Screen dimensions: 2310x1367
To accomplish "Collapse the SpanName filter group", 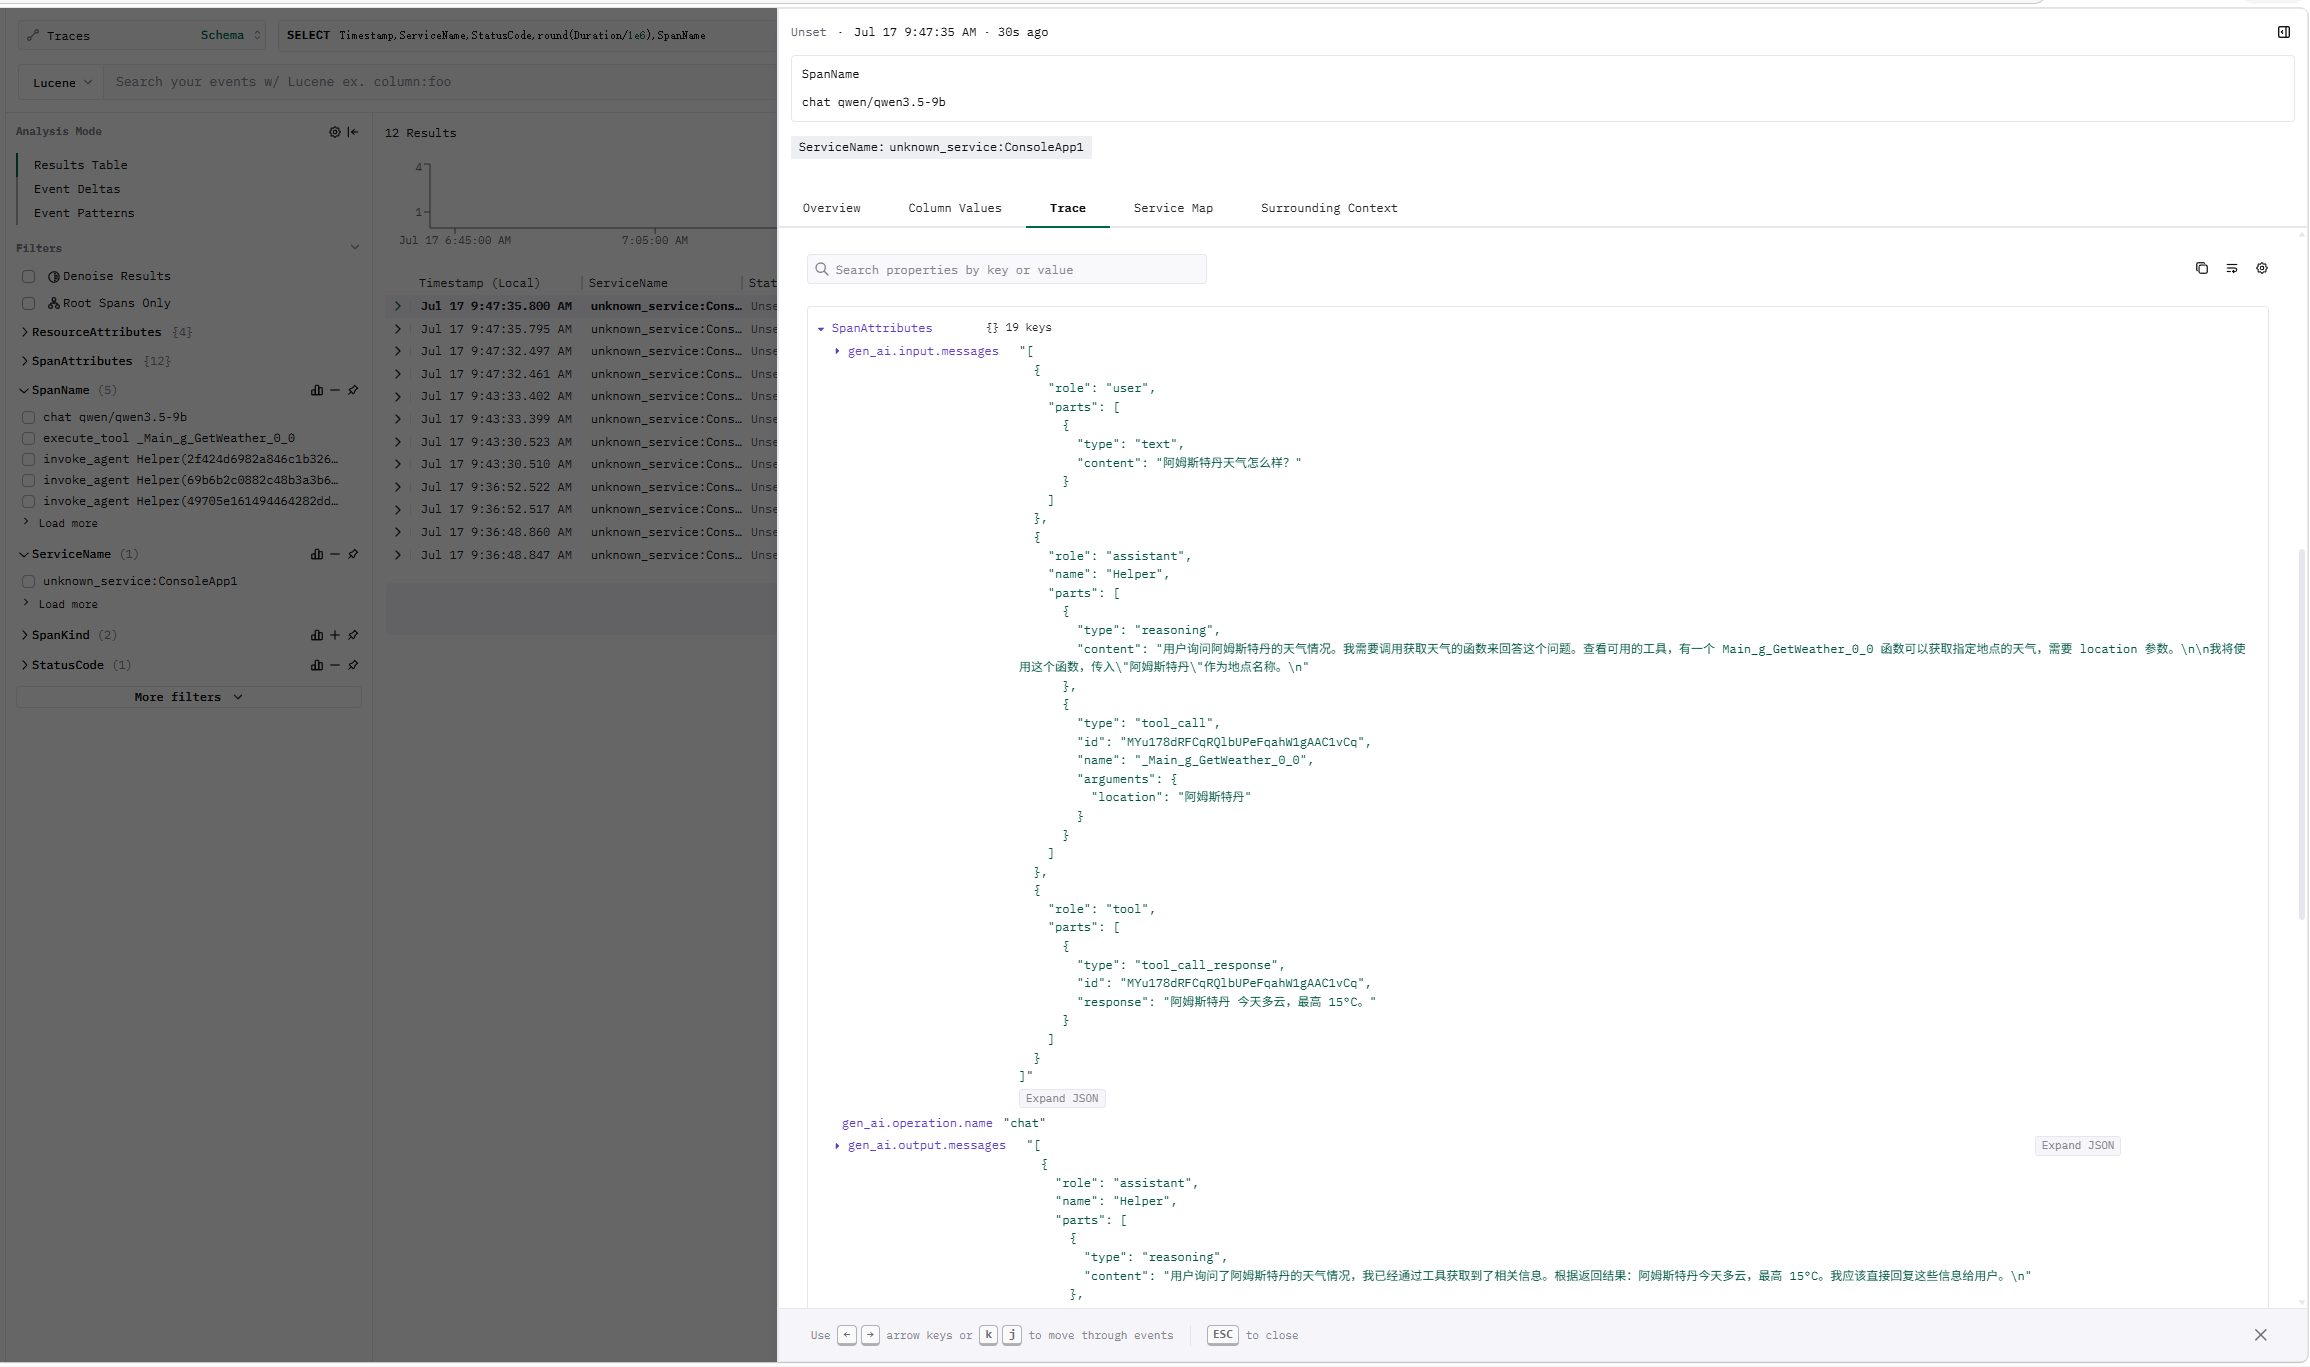I will click(x=24, y=390).
